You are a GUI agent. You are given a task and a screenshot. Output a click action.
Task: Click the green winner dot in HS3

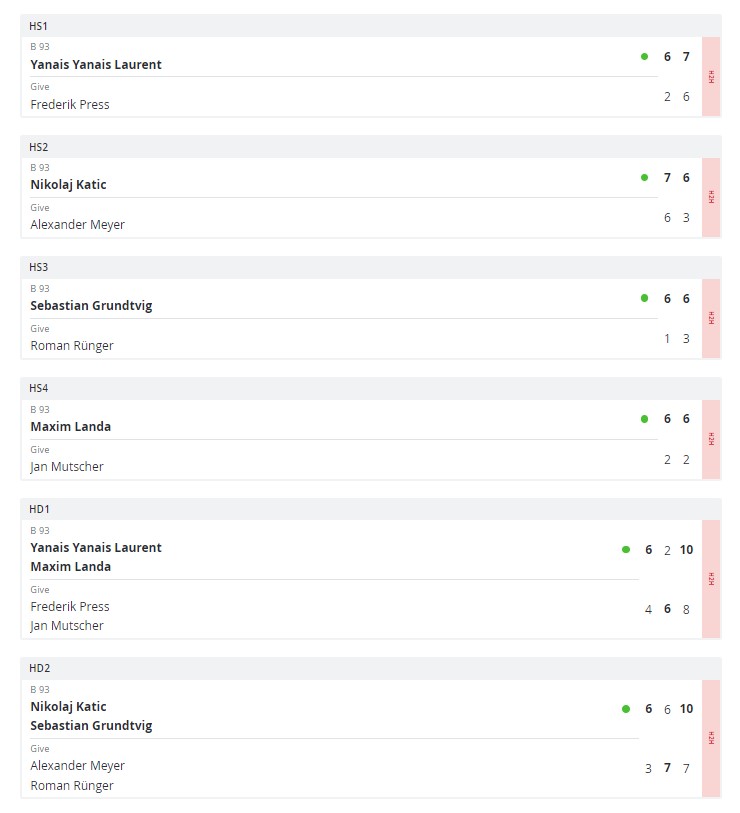coord(644,298)
